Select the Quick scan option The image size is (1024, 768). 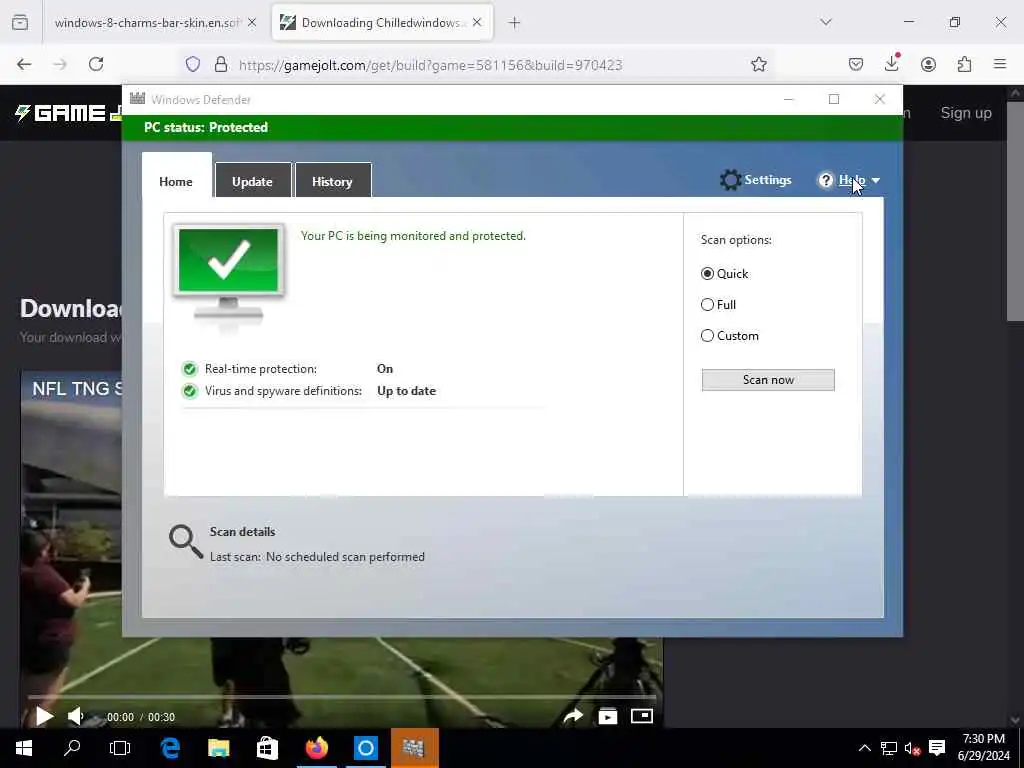click(707, 274)
